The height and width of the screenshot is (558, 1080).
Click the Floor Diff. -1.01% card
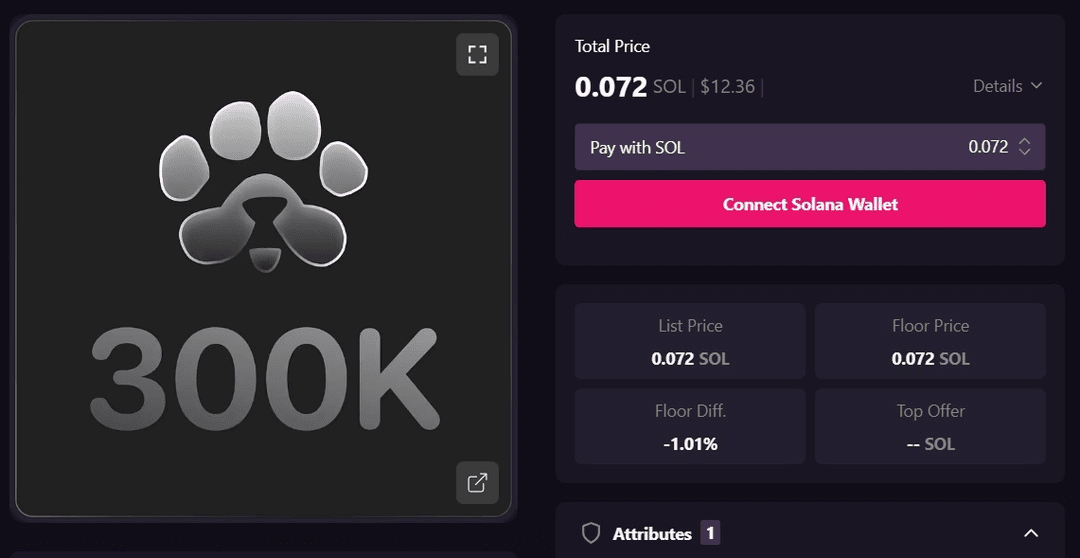coord(690,426)
